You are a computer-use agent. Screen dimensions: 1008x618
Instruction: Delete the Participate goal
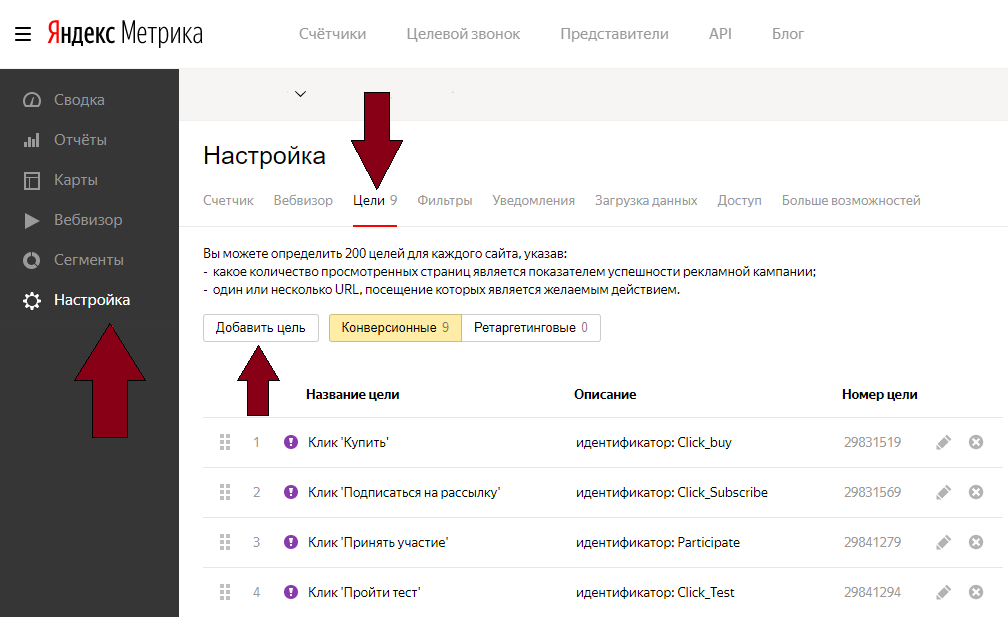pos(976,542)
